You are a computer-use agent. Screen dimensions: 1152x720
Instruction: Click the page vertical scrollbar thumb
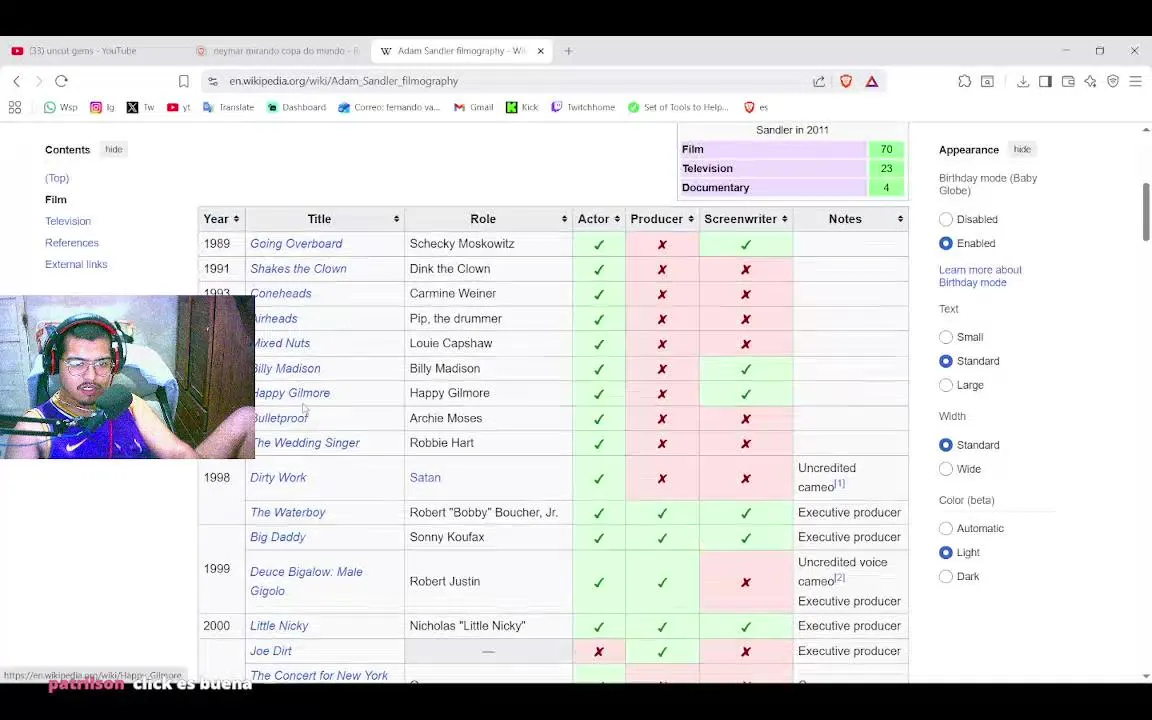[x=1145, y=212]
